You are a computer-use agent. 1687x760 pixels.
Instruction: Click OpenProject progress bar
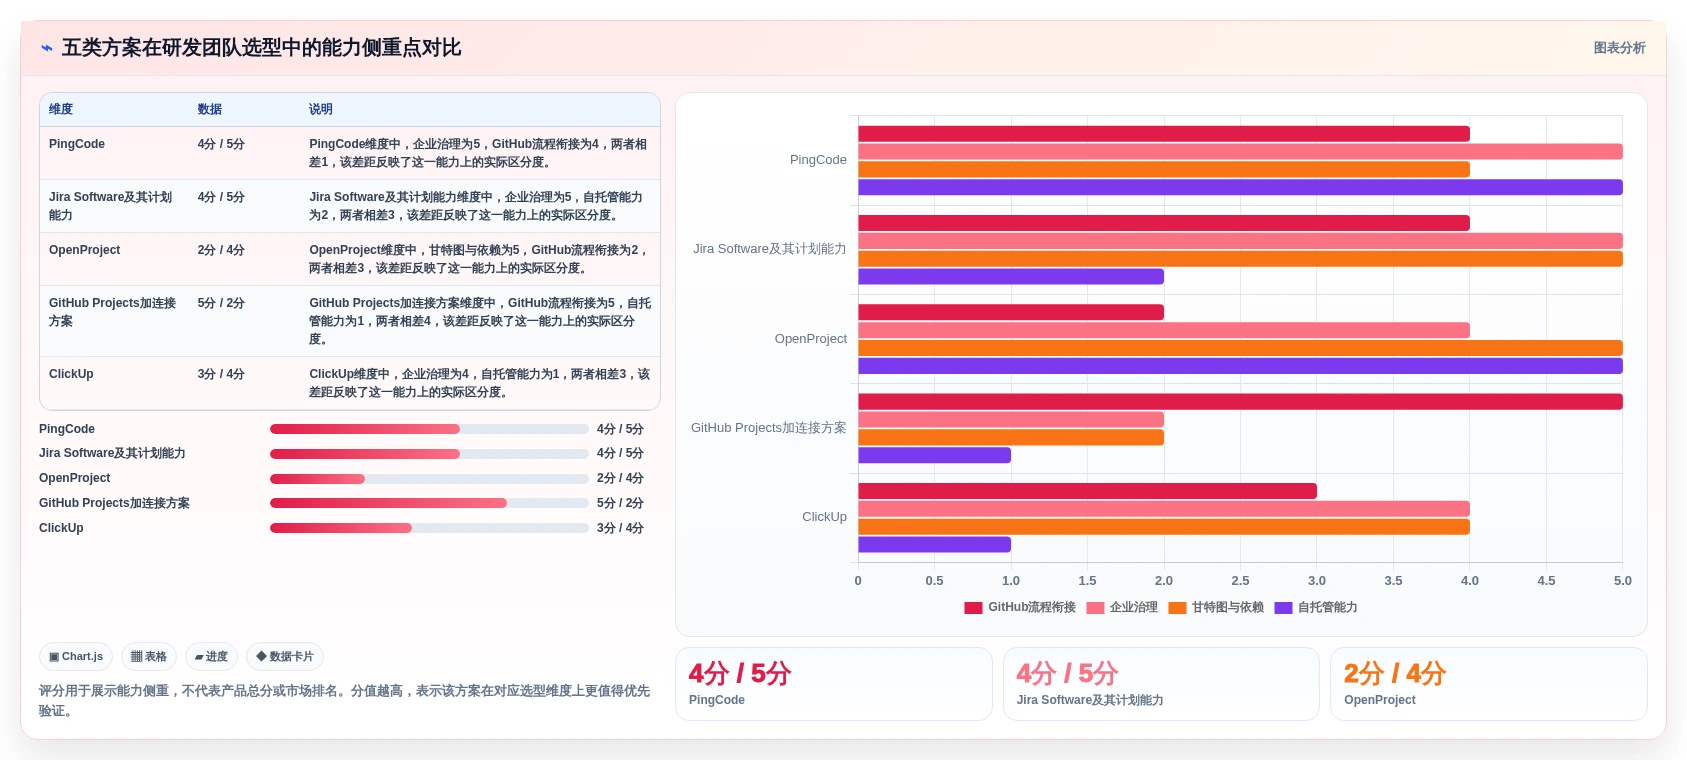click(x=429, y=479)
